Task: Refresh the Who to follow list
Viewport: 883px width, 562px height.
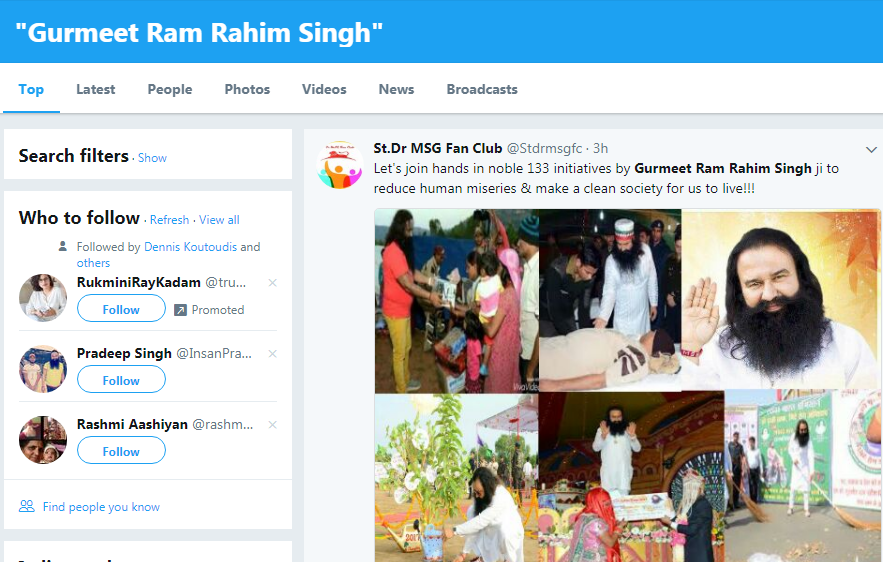Action: 170,220
